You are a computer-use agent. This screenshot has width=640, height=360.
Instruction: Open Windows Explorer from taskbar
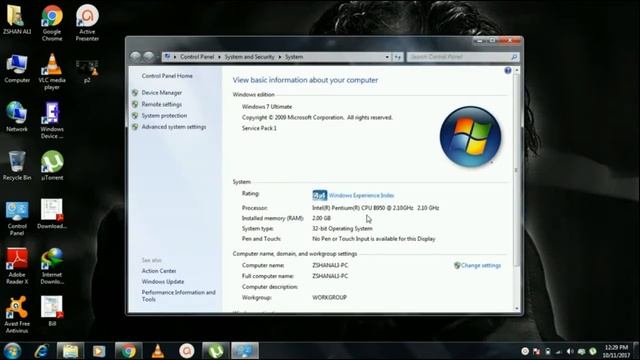click(x=70, y=351)
